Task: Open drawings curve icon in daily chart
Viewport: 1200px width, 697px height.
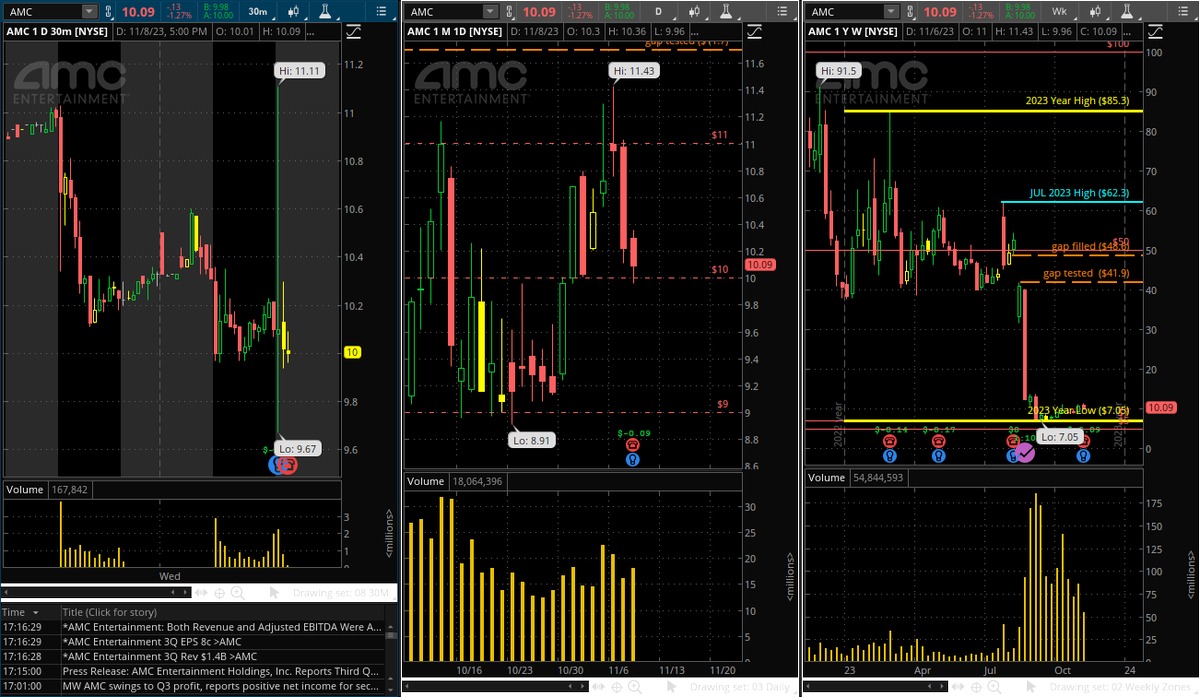Action: point(754,32)
